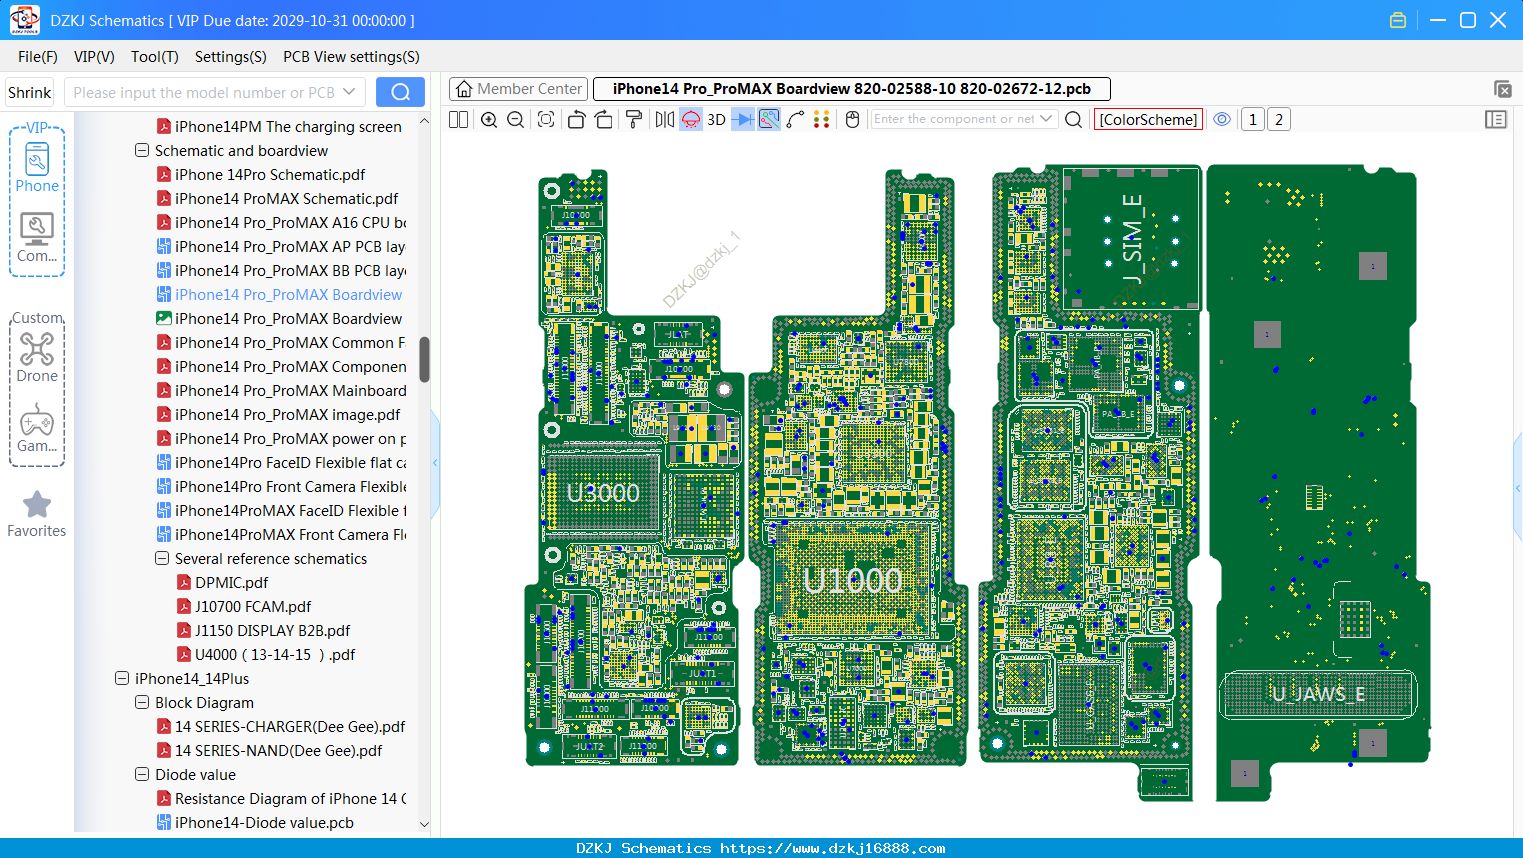Screen dimensions: 1523x858
Task: Search the component or net magnifier
Action: 1073,120
